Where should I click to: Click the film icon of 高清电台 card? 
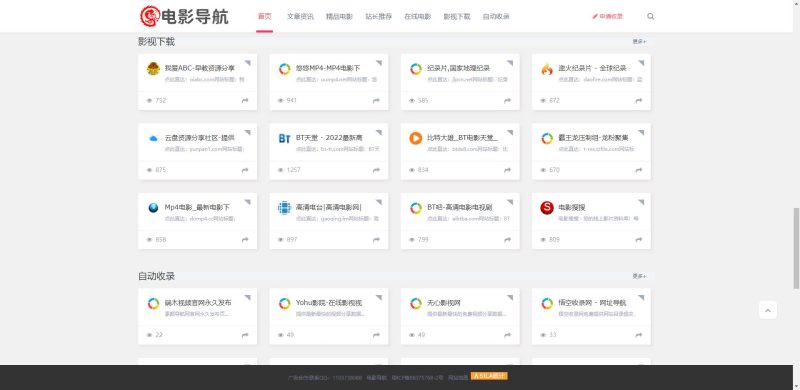pyautogui.click(x=284, y=208)
